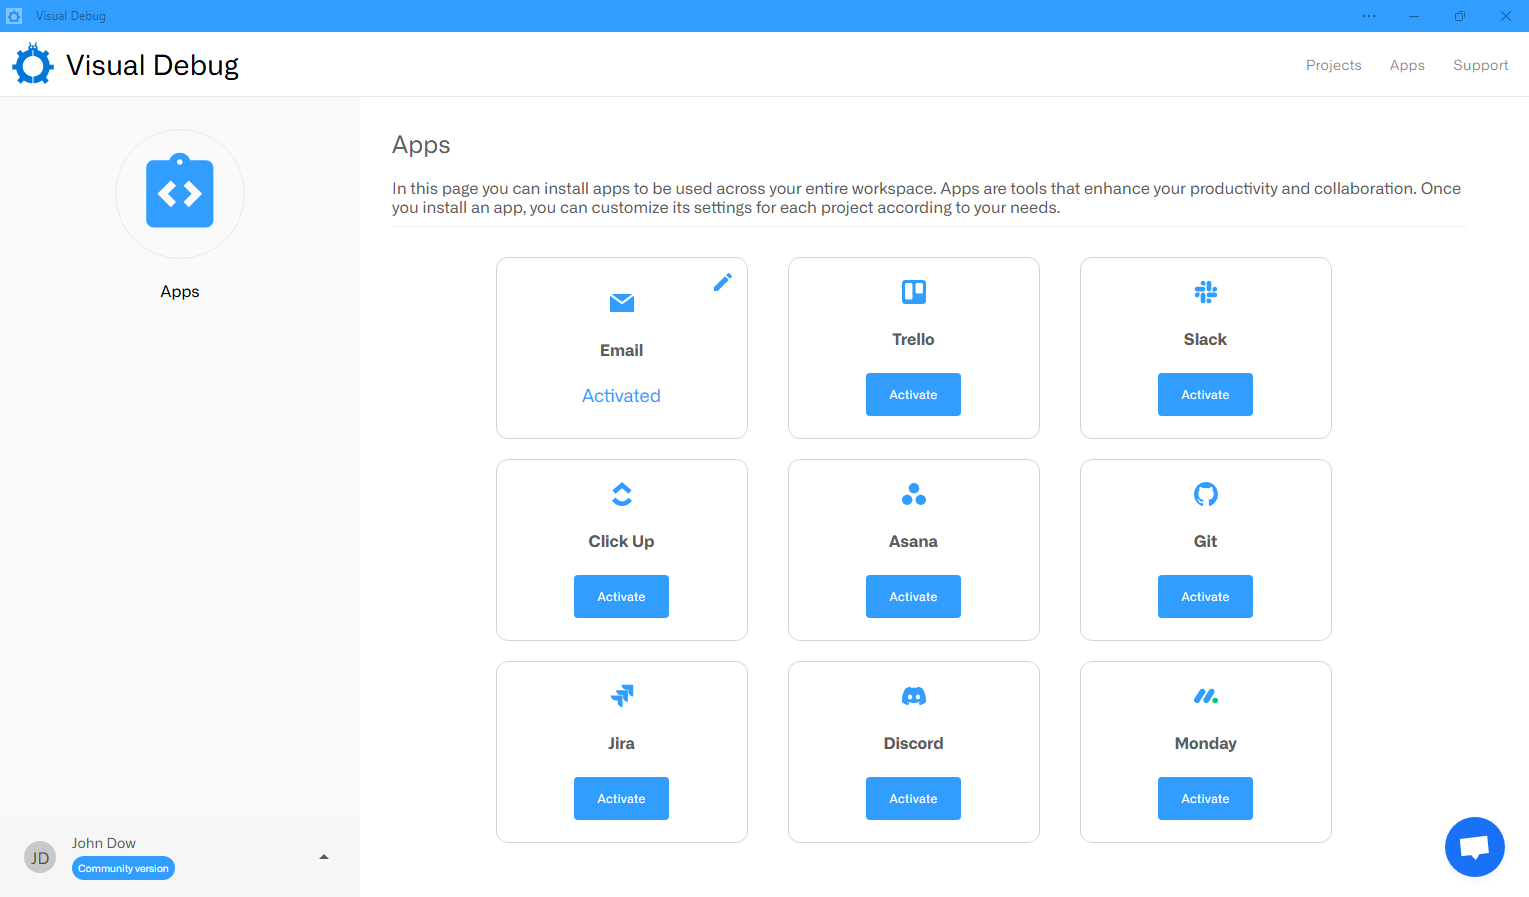Click the Email 'Activated' status text

[621, 395]
